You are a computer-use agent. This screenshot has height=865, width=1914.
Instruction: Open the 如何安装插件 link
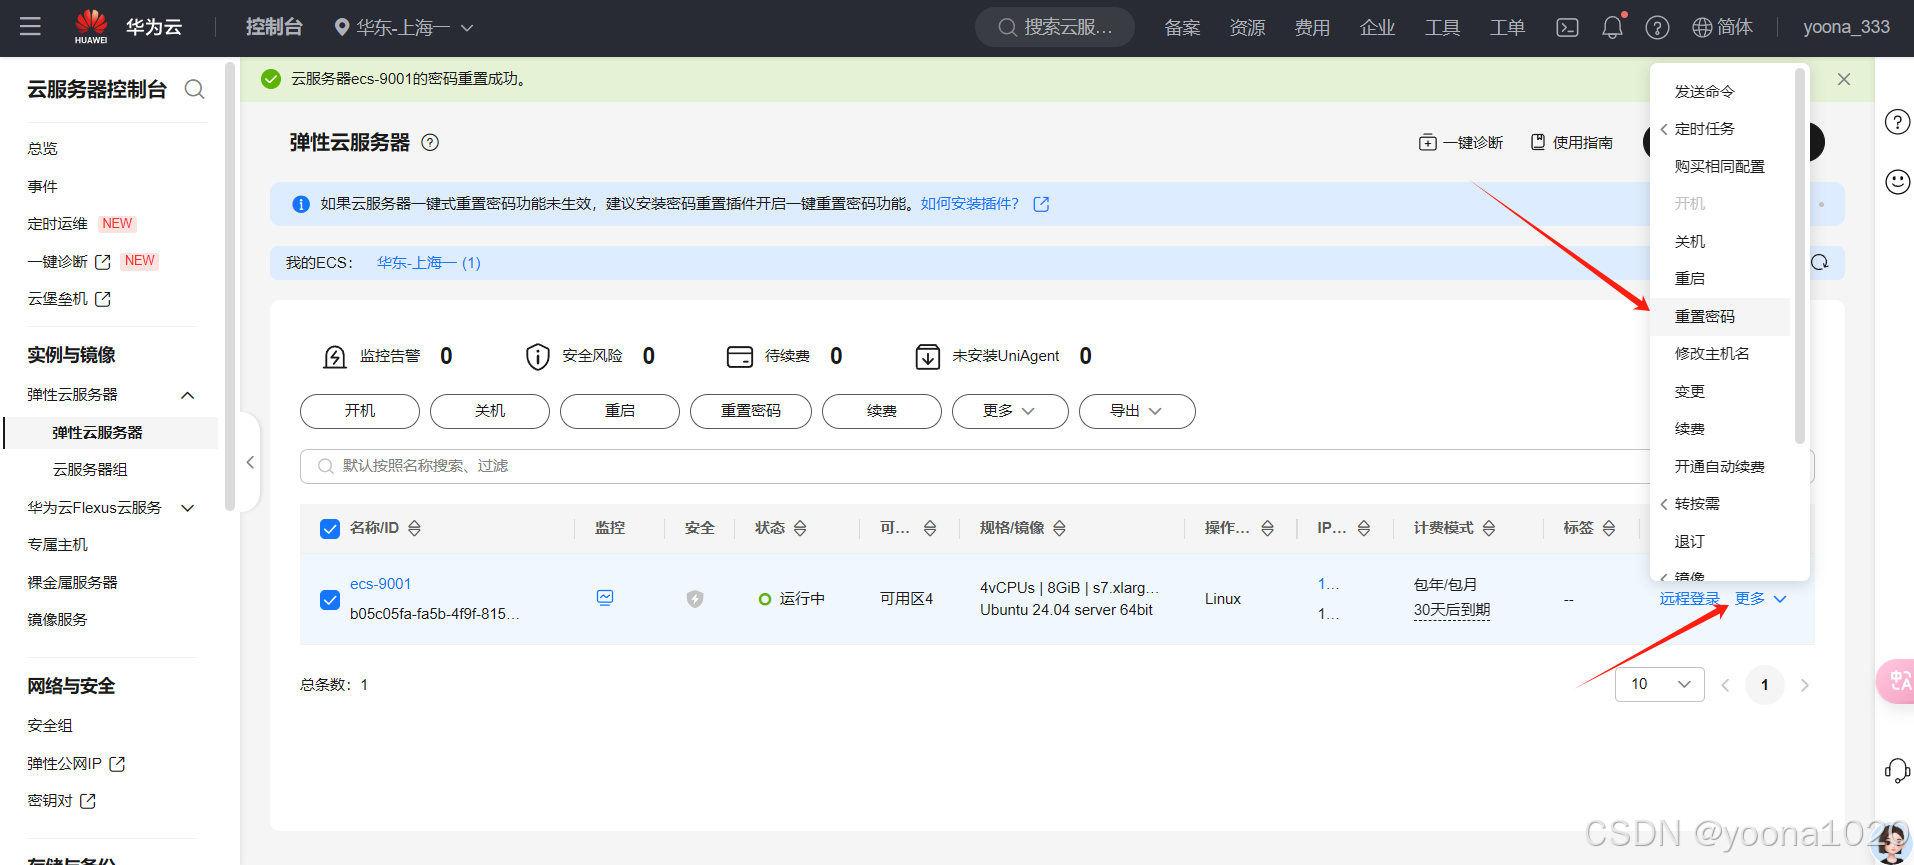coord(969,204)
